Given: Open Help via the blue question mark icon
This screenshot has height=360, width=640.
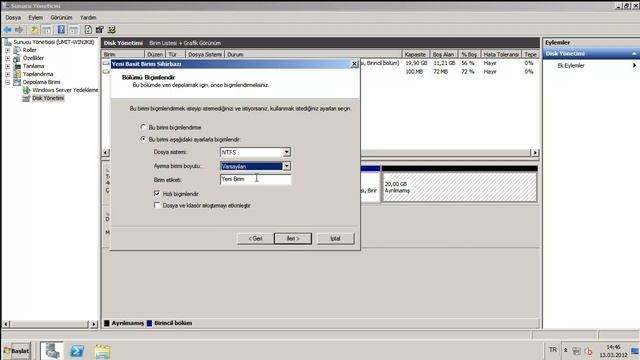Looking at the screenshot, I should point(61,30).
